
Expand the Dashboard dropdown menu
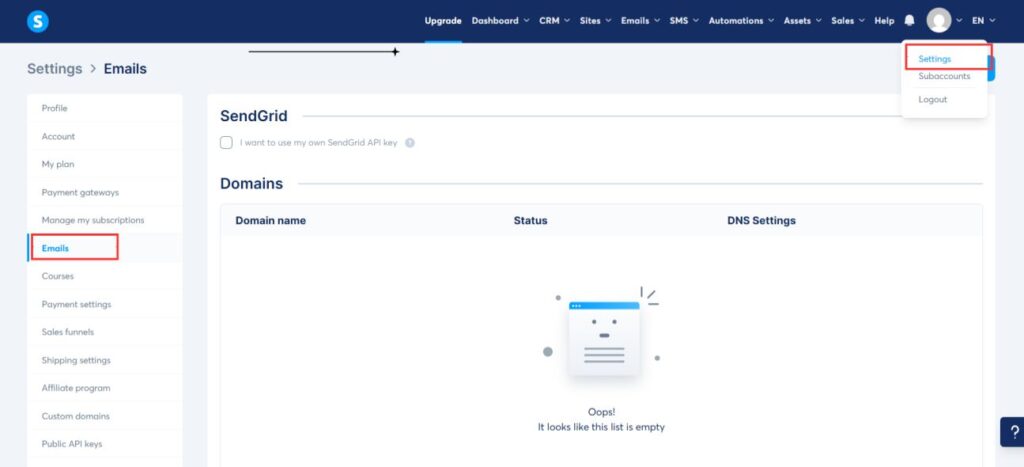coord(500,21)
